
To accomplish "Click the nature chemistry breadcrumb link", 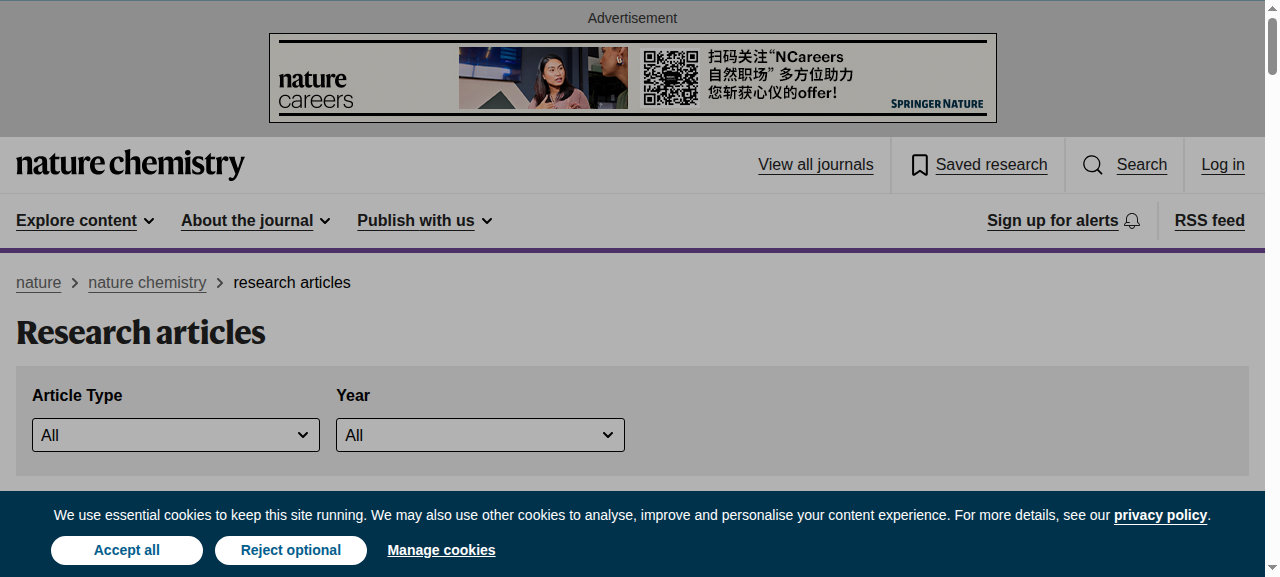I will click(x=147, y=283).
